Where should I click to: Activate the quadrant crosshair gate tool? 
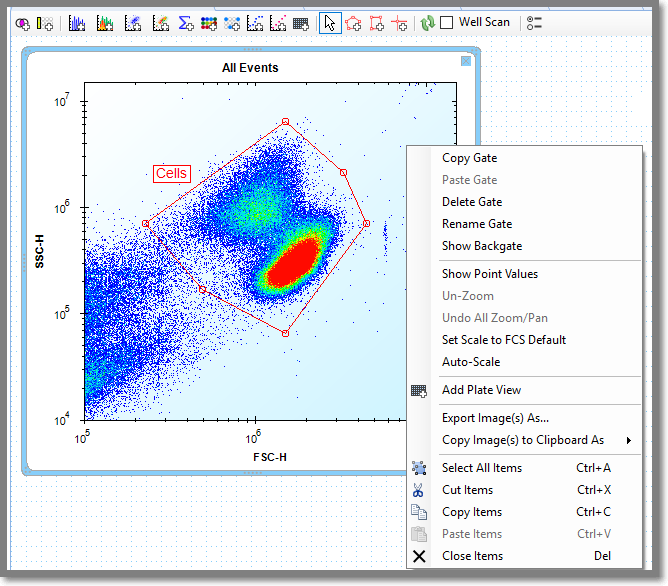pyautogui.click(x=400, y=23)
